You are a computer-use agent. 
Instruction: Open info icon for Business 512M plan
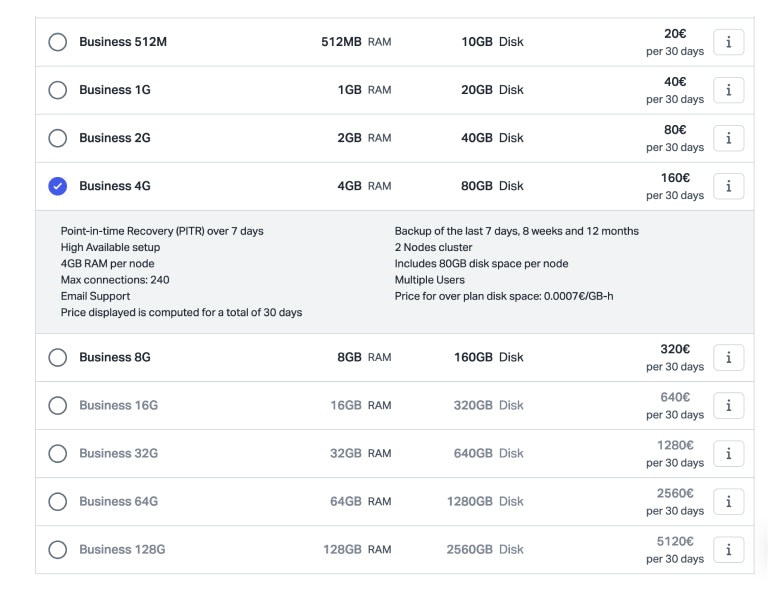728,42
